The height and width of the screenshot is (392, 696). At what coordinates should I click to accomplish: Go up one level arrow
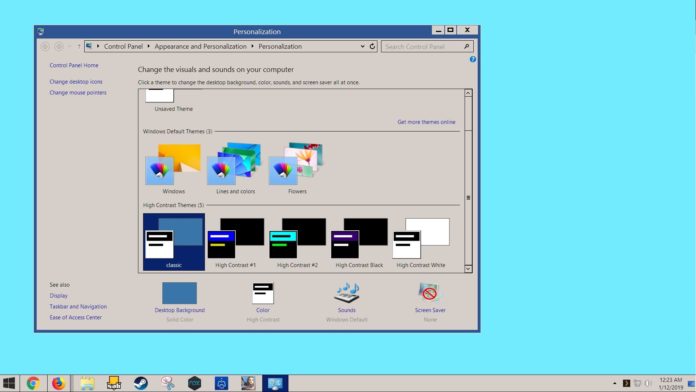point(79,46)
